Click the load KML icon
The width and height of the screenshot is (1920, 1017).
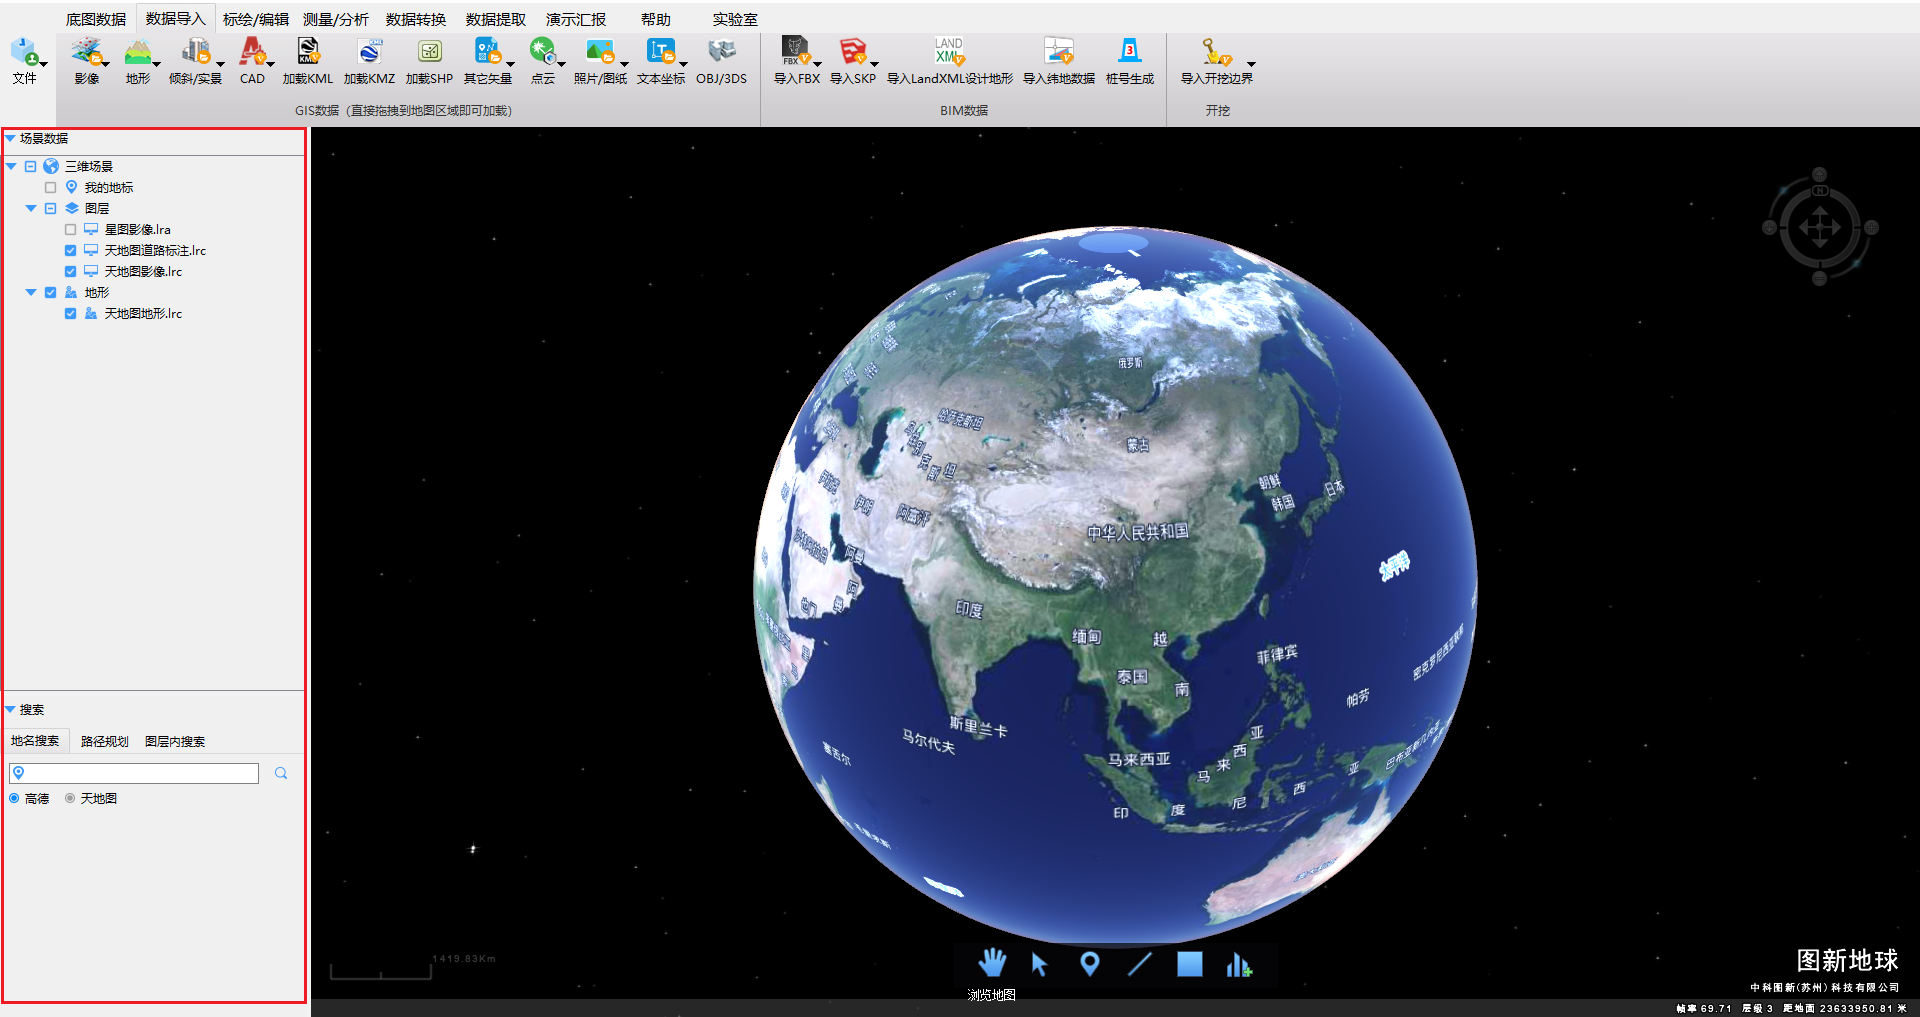(x=307, y=52)
